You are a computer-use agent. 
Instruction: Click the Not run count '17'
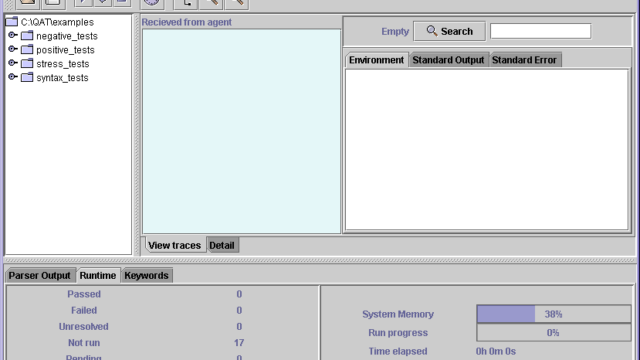(x=239, y=343)
